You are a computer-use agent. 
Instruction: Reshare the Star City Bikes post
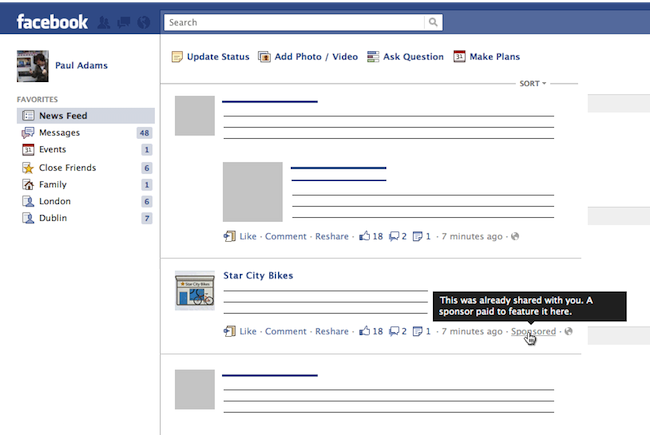pos(332,331)
